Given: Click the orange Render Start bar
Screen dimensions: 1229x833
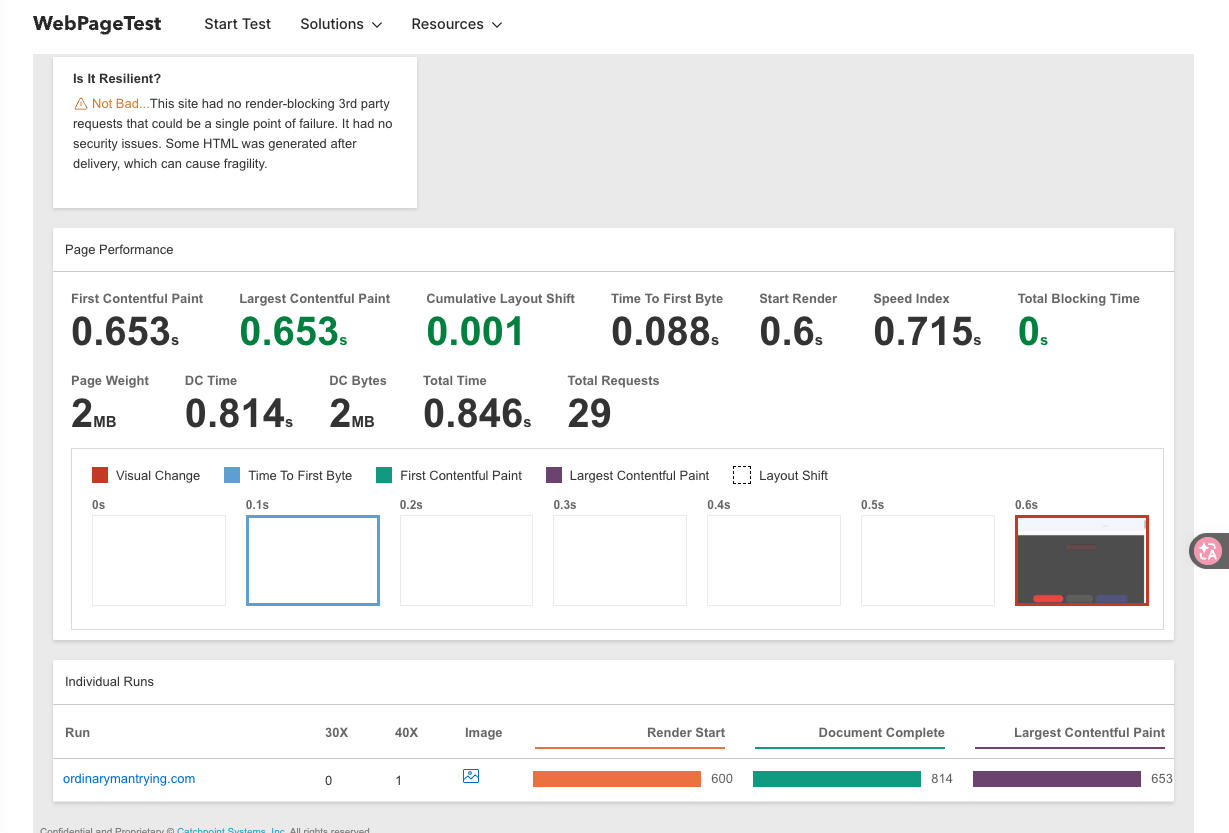Looking at the screenshot, I should coord(617,779).
